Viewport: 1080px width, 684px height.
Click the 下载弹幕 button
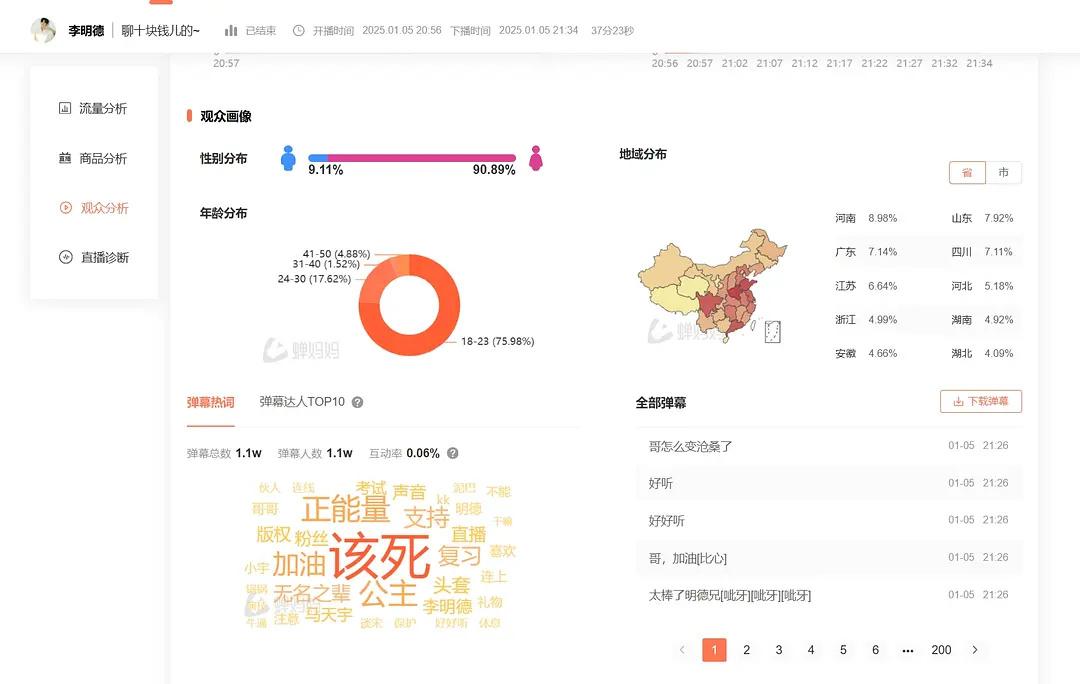click(x=981, y=402)
